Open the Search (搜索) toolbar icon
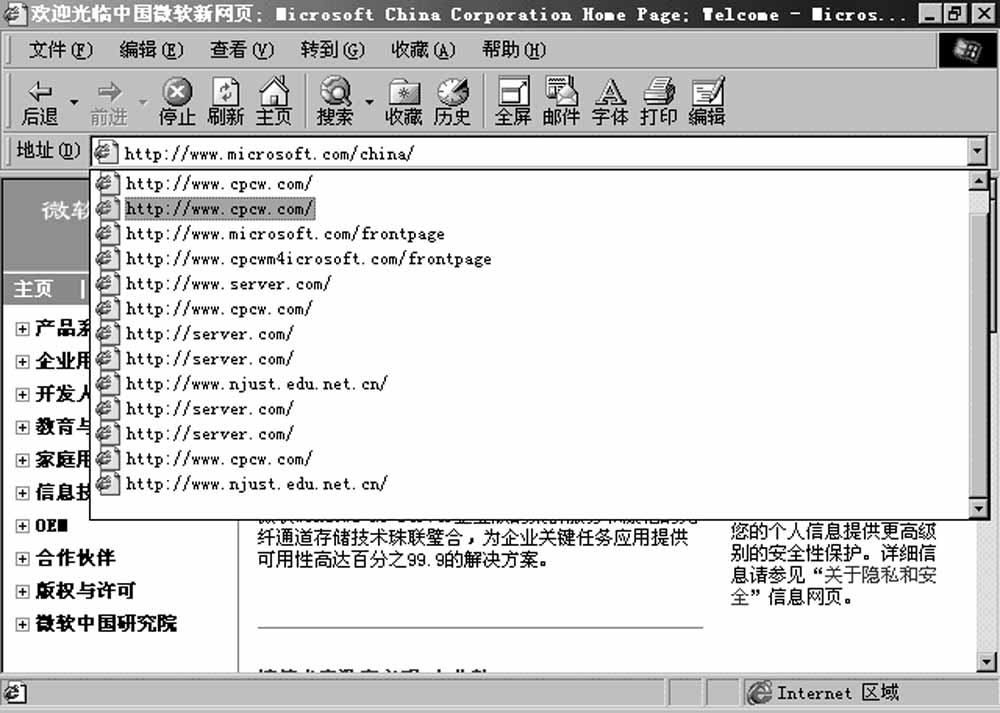Screen dimensions: 1000x713 [334, 101]
